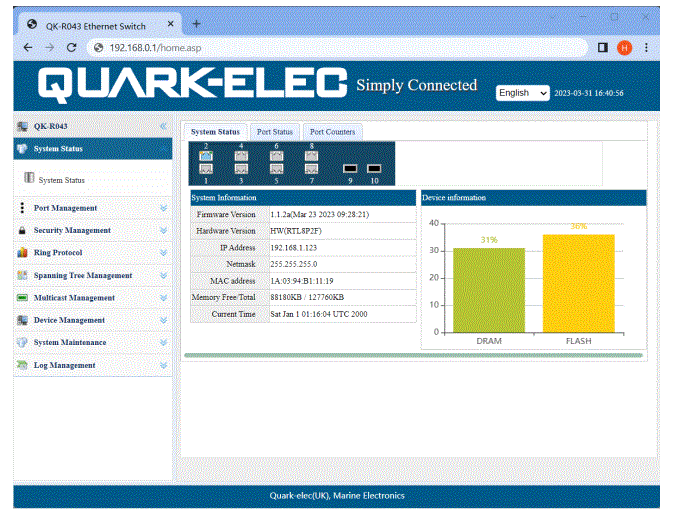Expand Ring Protocol chevron
This screenshot has height=515, width=675.
pos(164,253)
